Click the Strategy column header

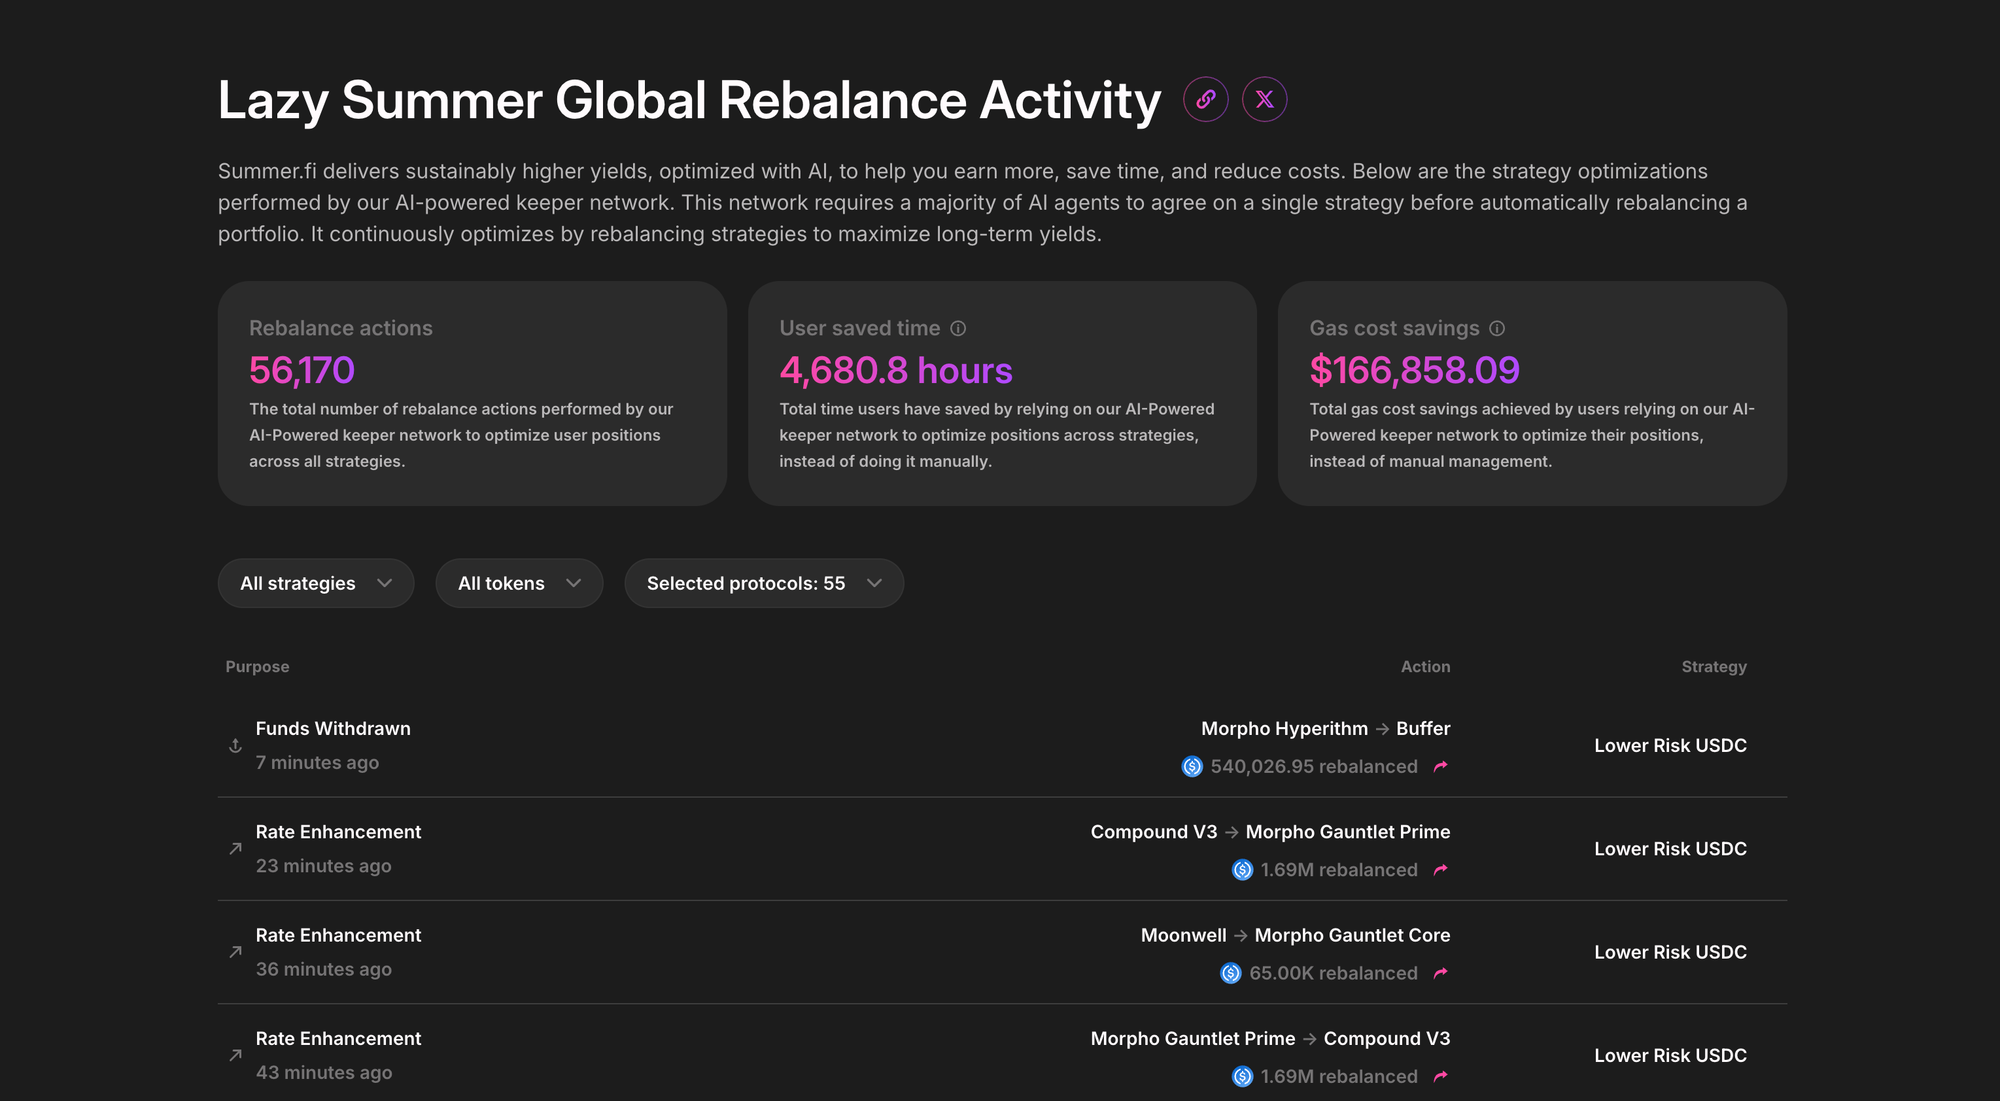(x=1713, y=667)
